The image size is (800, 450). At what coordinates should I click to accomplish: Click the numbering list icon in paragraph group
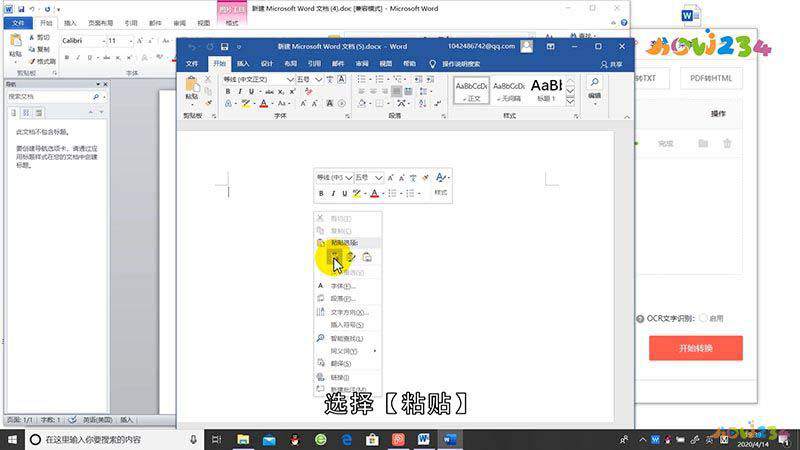(379, 79)
